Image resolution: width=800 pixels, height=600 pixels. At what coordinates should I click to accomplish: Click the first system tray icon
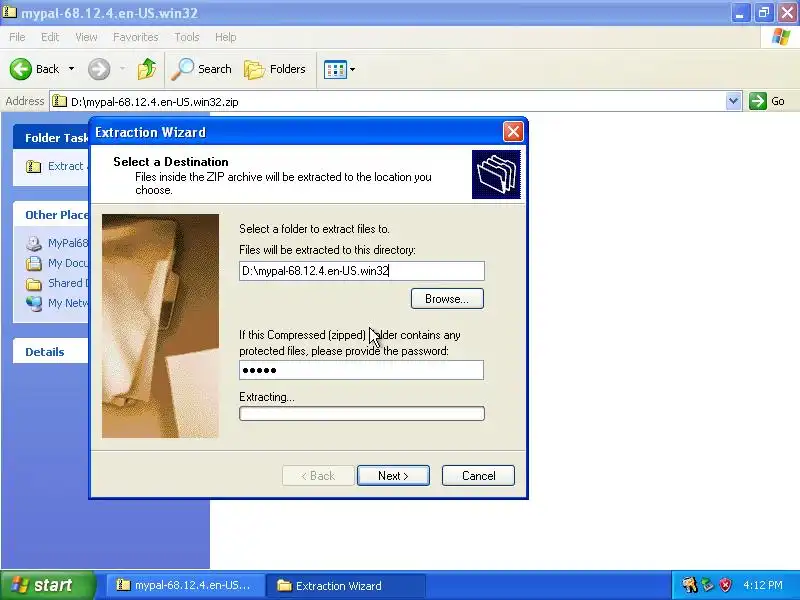click(x=690, y=585)
